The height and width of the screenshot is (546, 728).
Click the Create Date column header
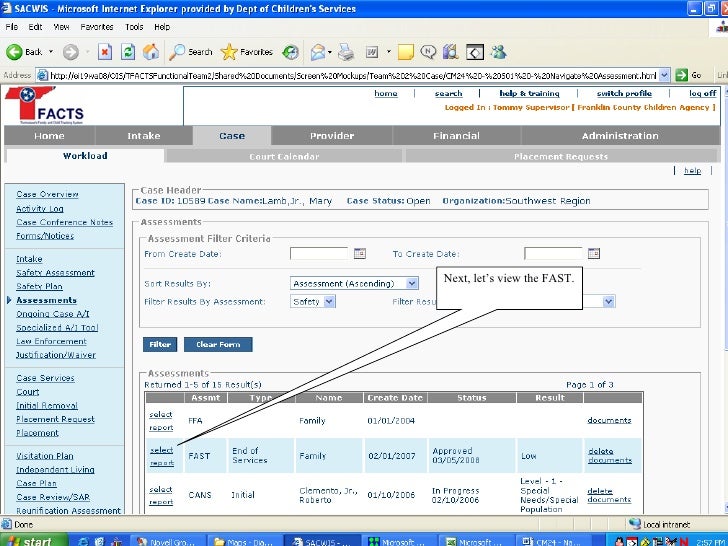pyautogui.click(x=395, y=398)
